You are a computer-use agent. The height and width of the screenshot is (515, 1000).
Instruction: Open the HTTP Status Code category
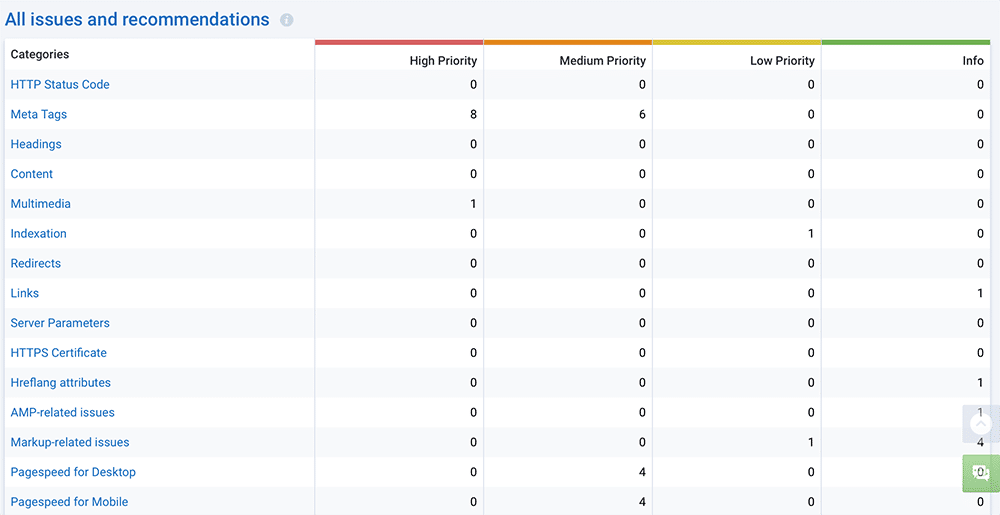tap(60, 85)
